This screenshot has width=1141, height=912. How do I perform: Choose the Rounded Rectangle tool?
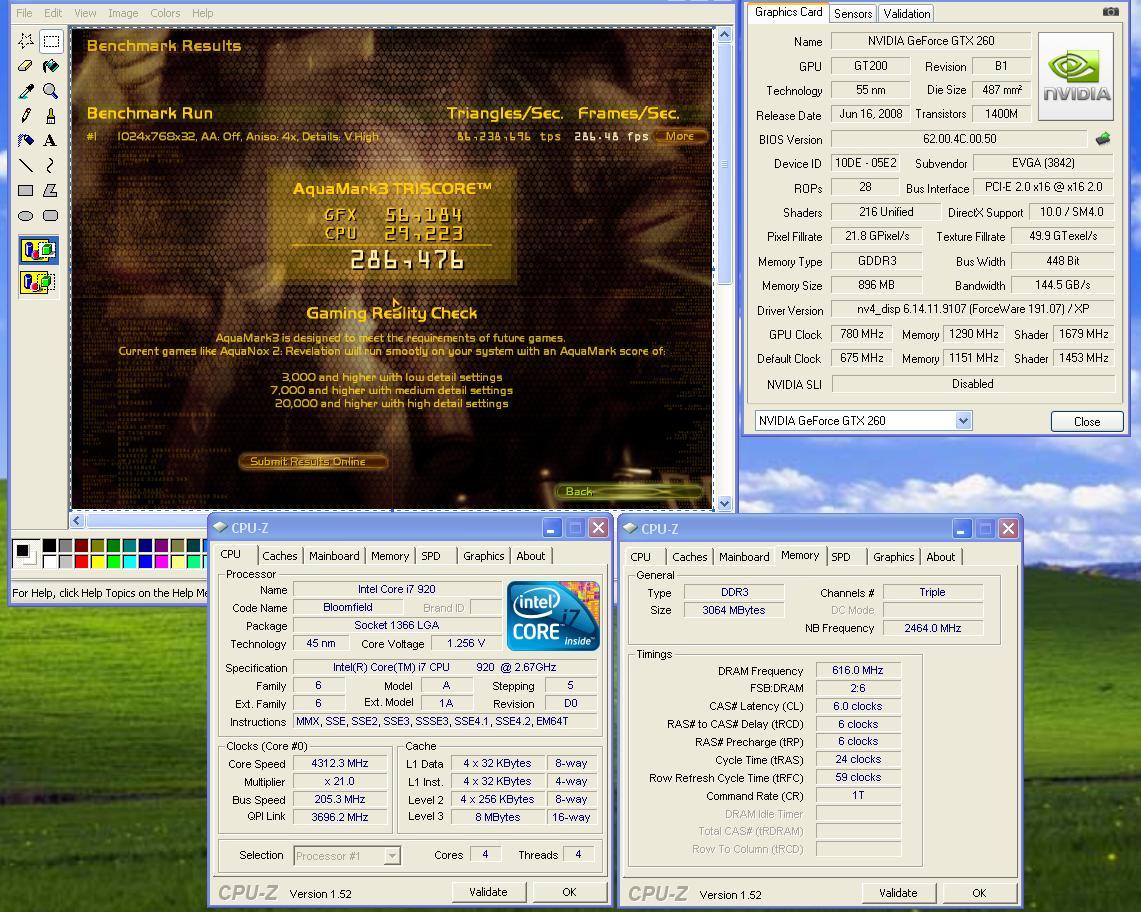50,215
